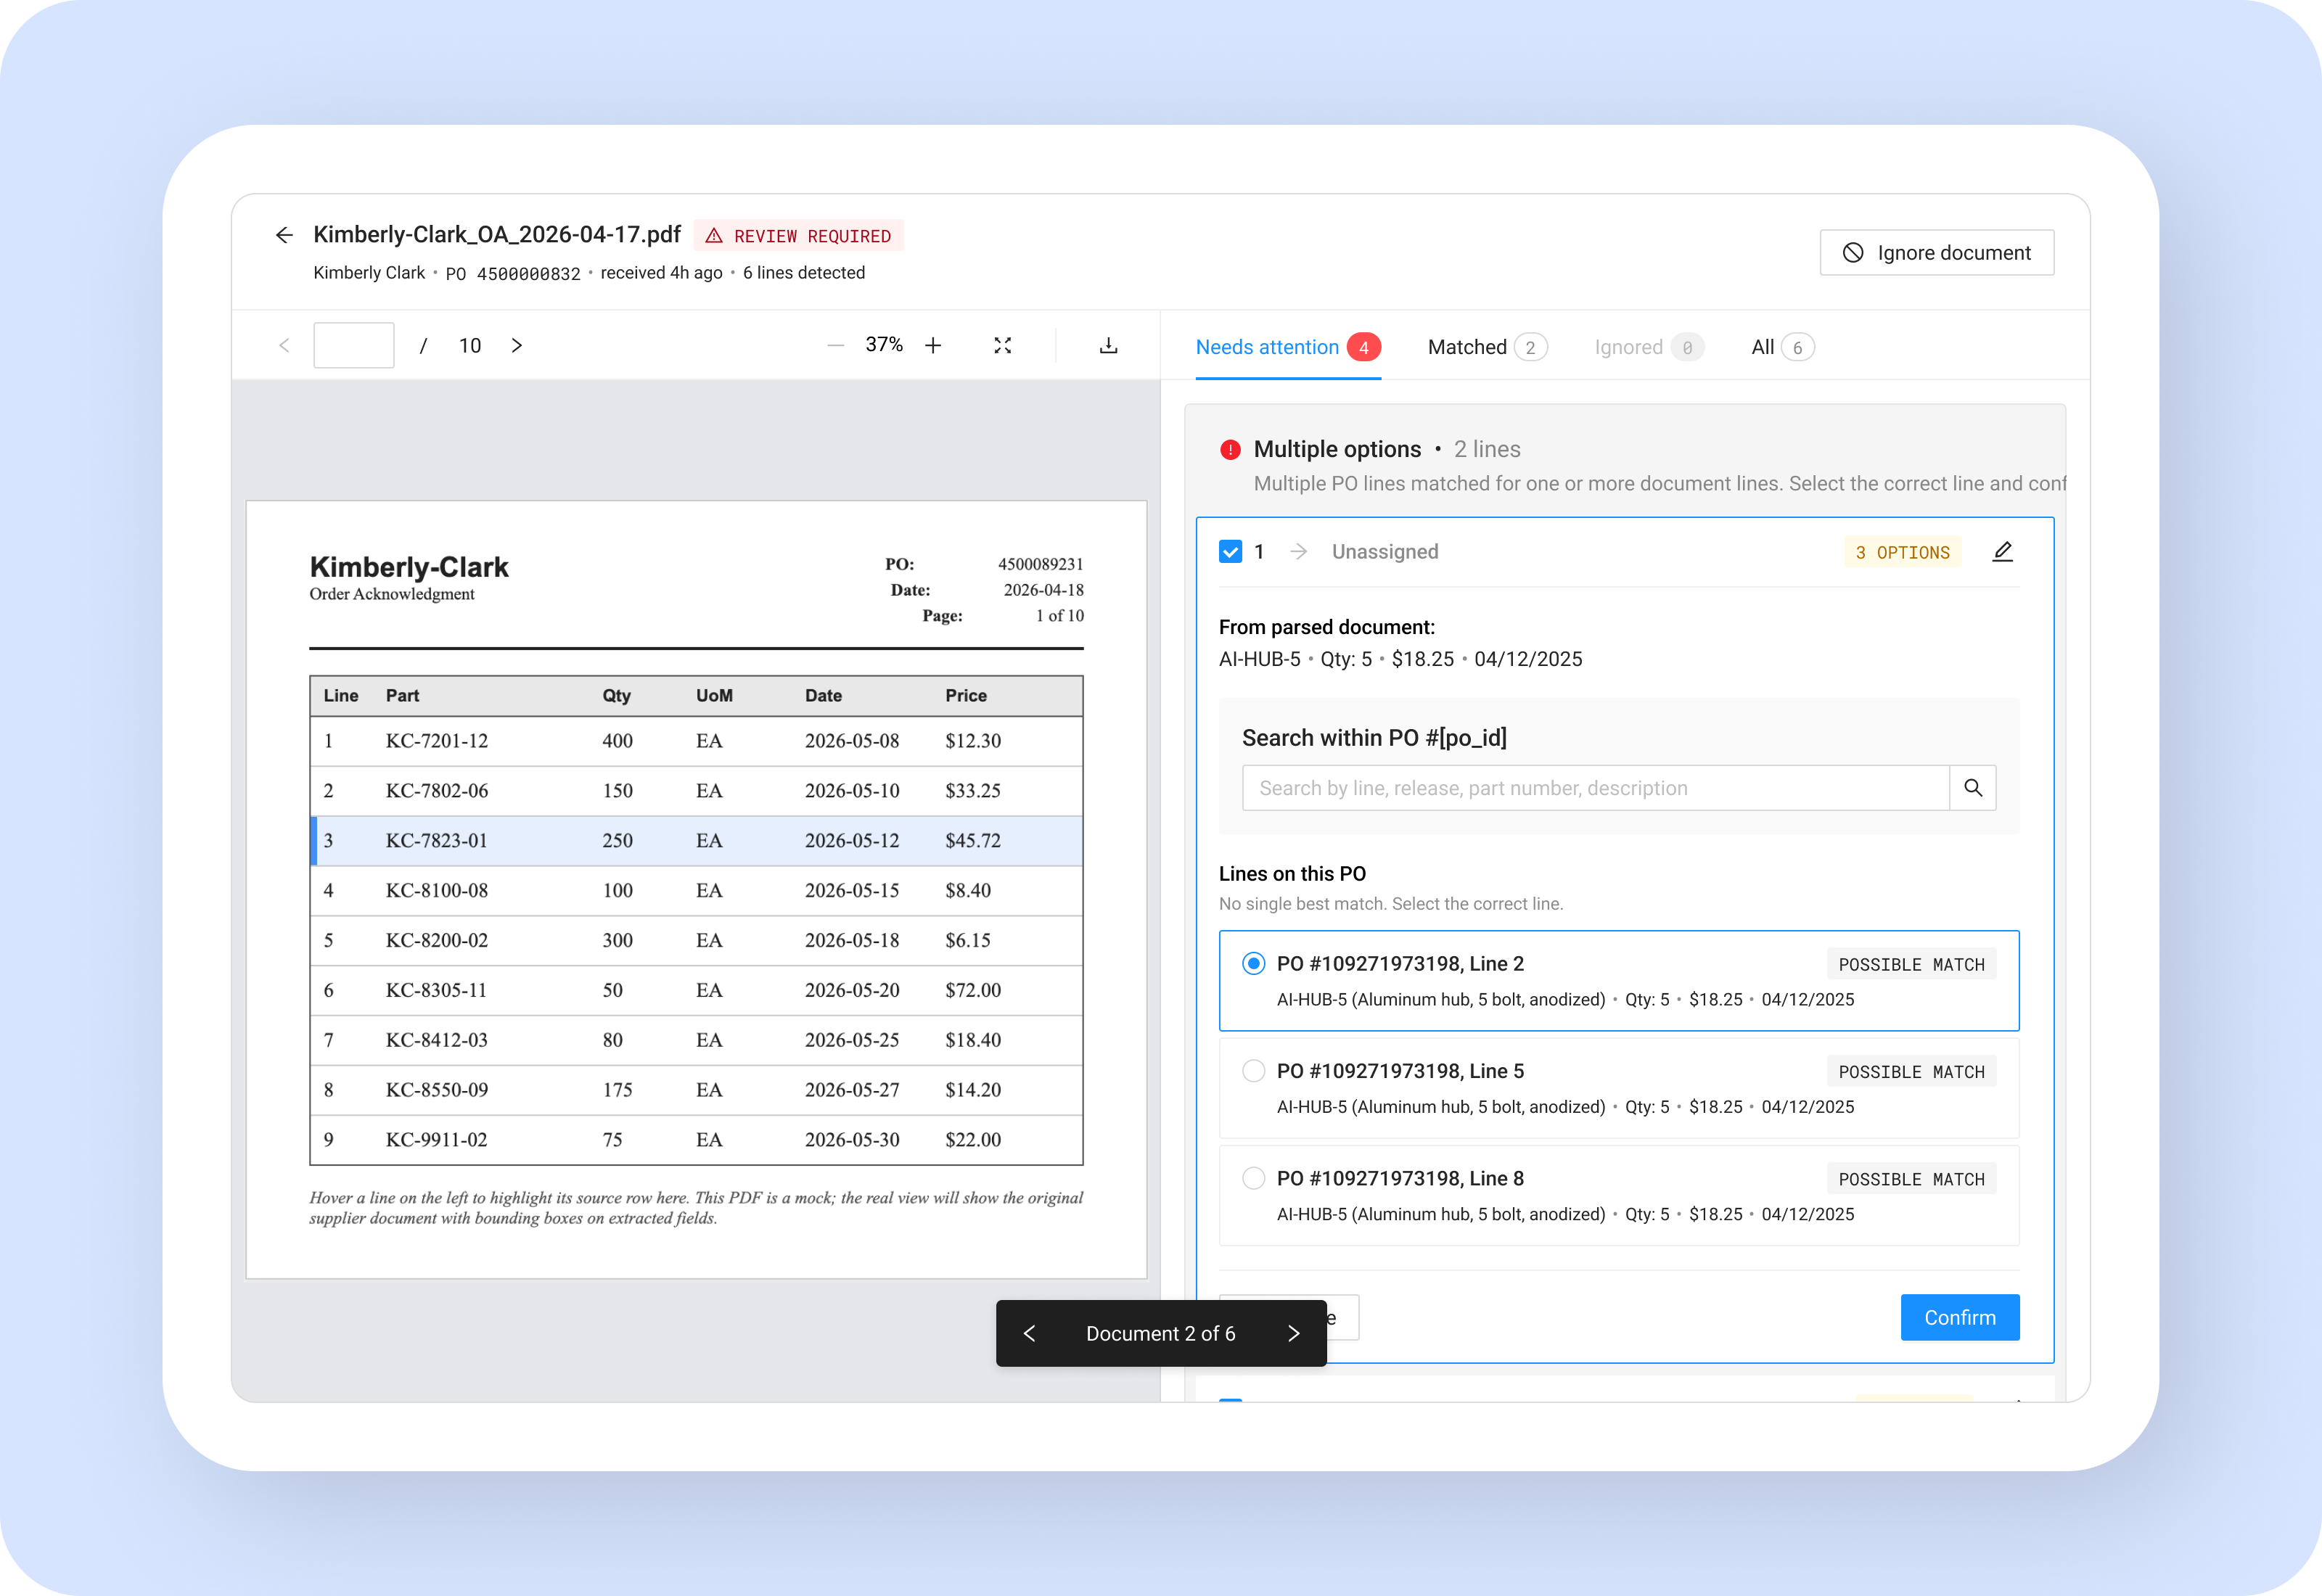Click the Kimberly-Clark_OA_2026-04-17.pdf filename

point(497,235)
